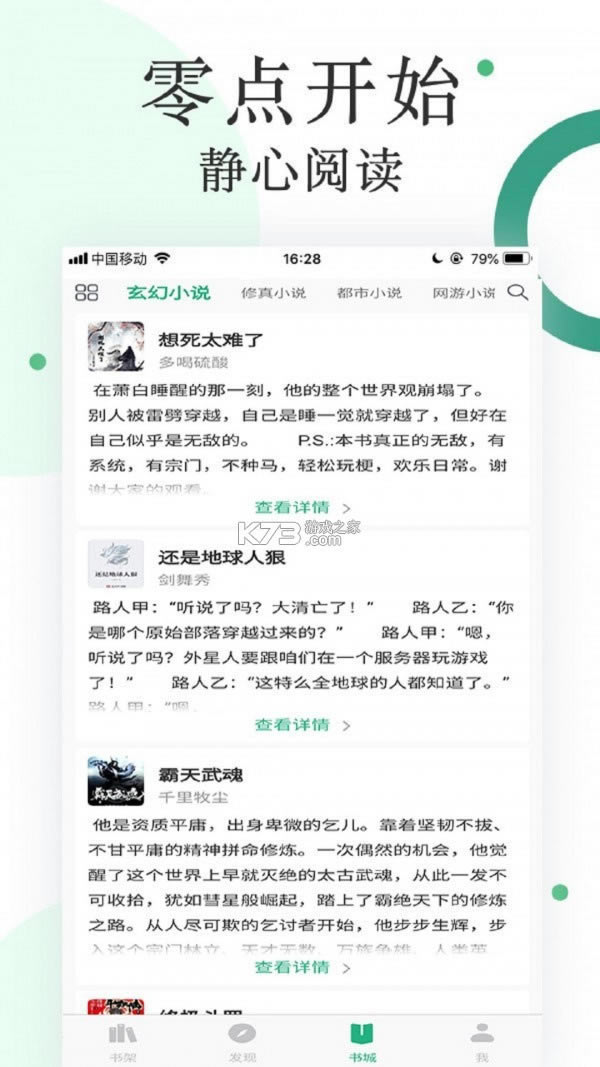Open the category grid icon
The image size is (600, 1067).
click(86, 293)
